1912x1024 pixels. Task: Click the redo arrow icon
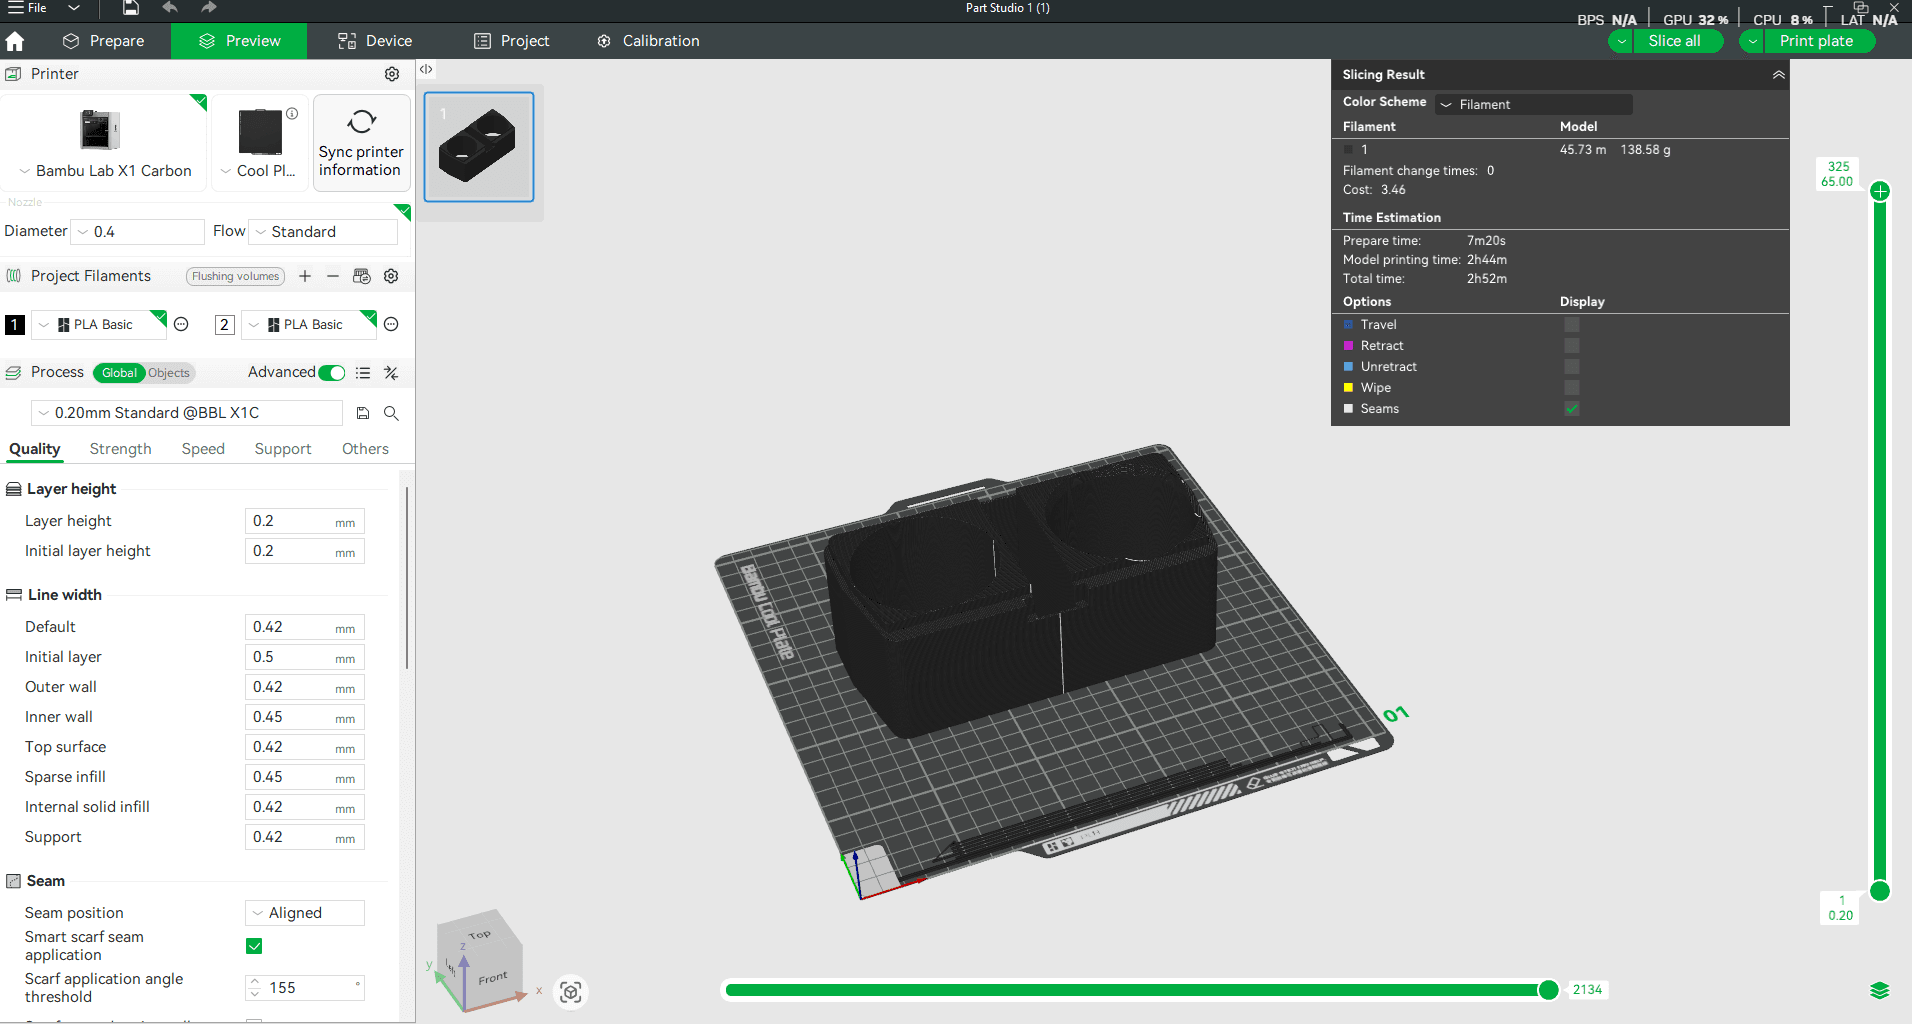click(208, 8)
